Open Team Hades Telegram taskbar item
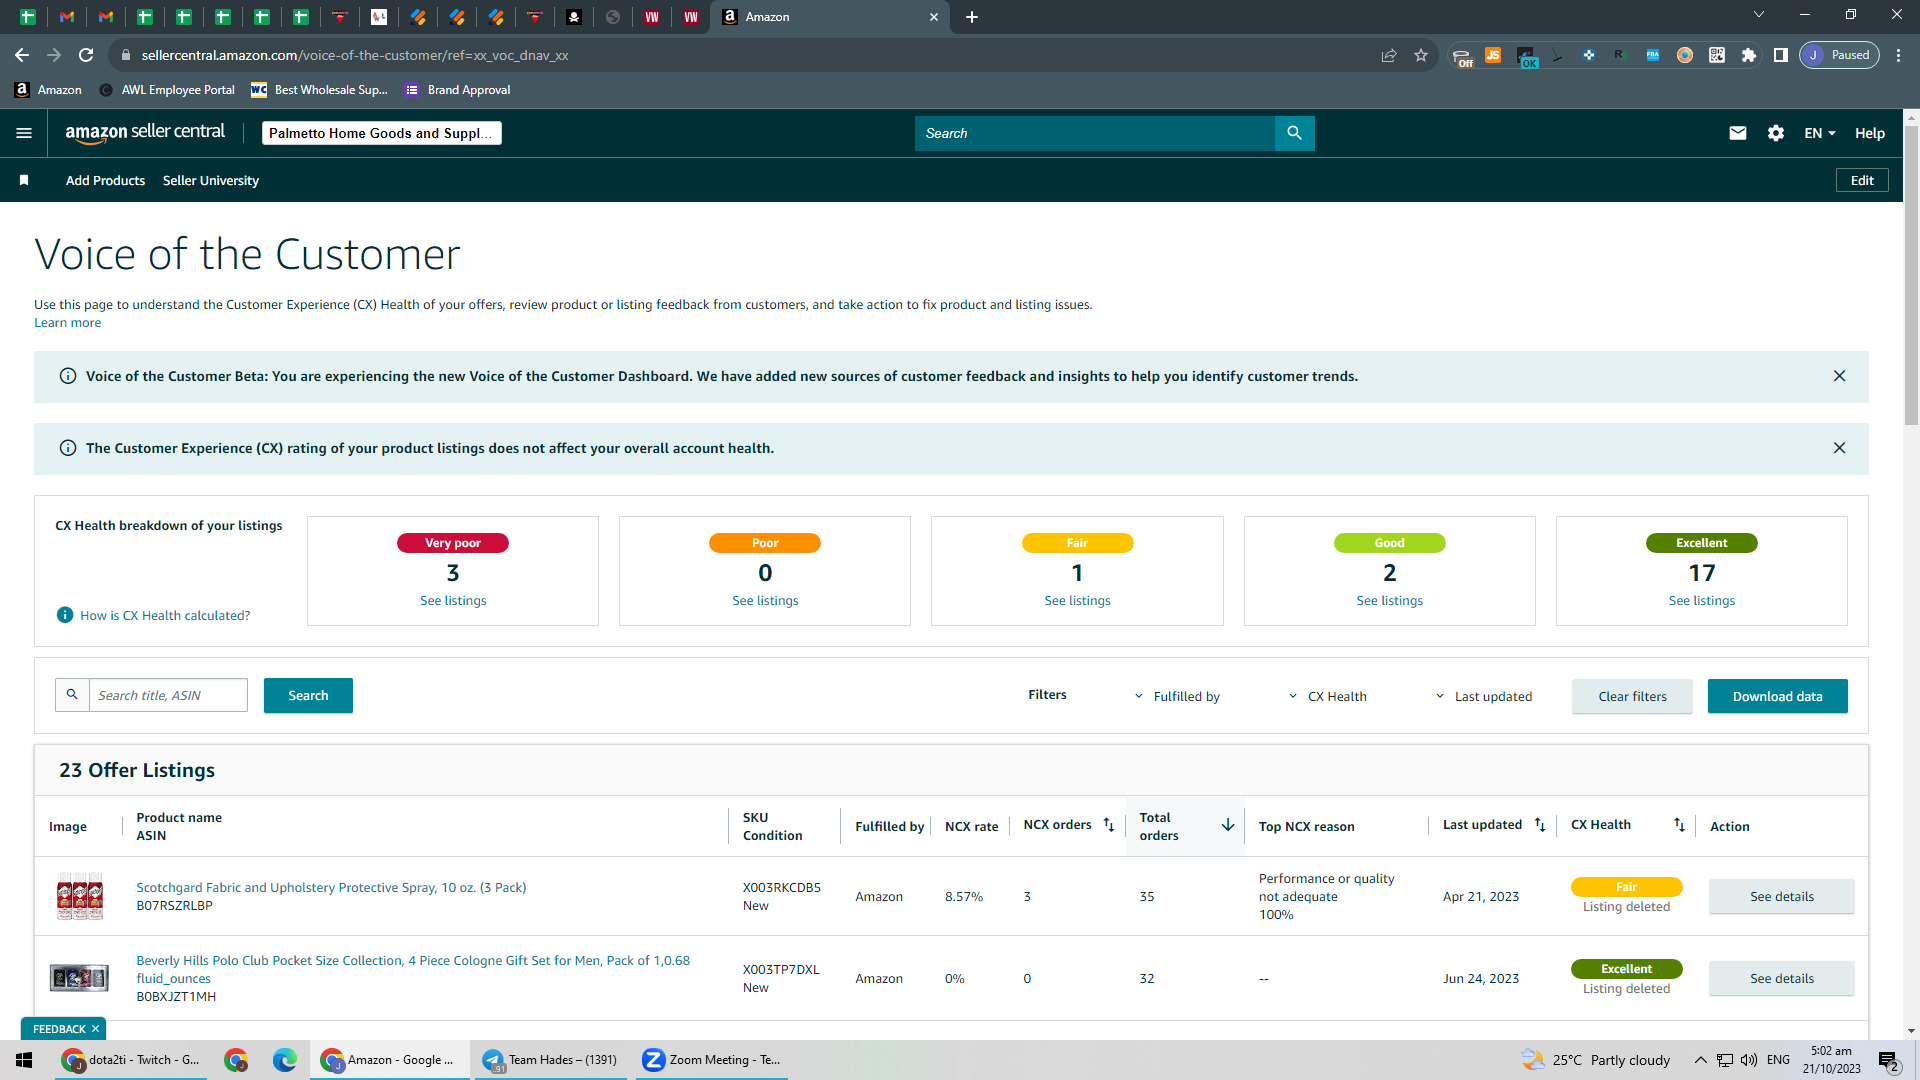This screenshot has height=1080, width=1920. [x=549, y=1060]
